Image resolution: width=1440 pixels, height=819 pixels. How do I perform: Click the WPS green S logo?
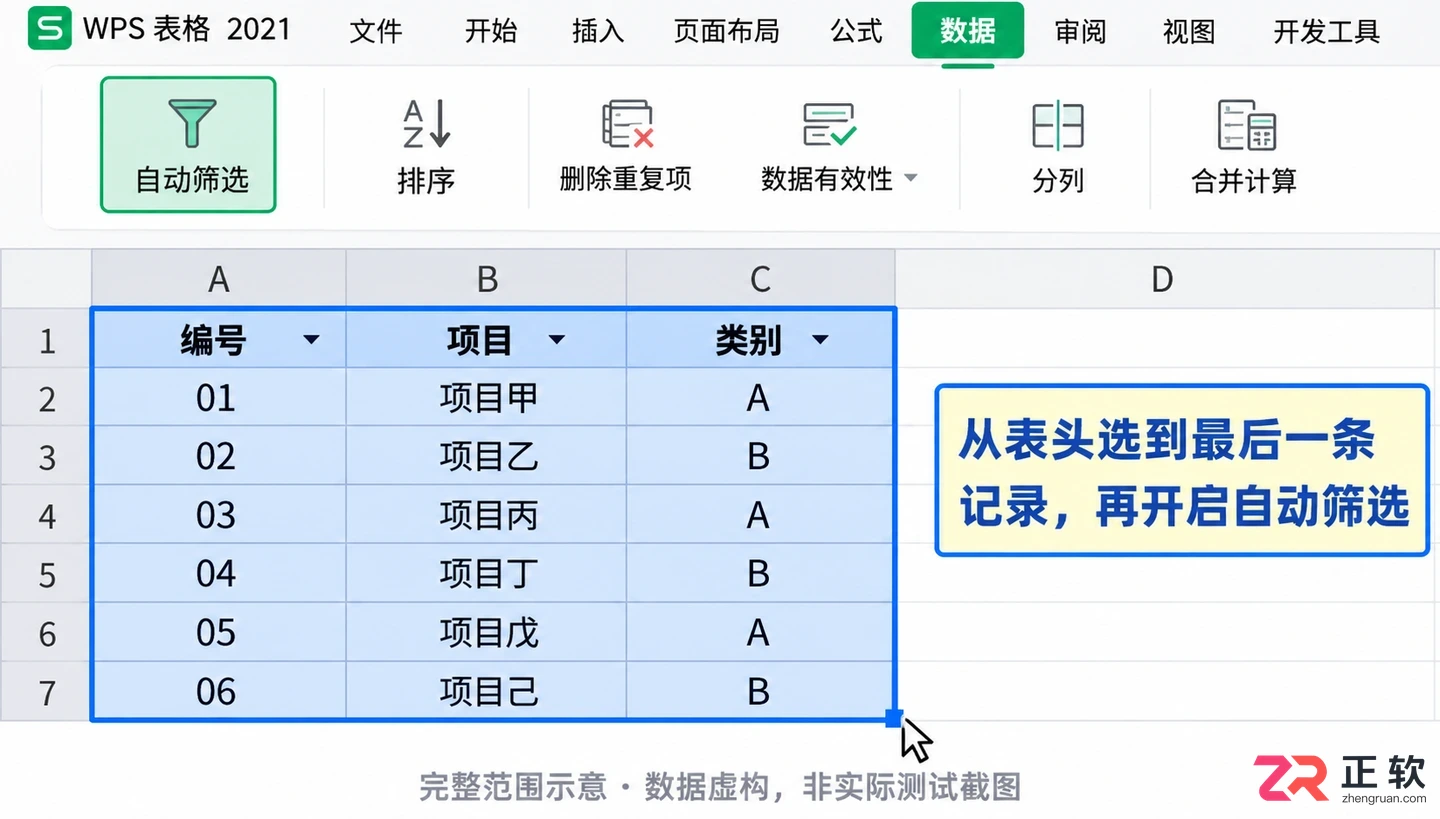coord(50,29)
